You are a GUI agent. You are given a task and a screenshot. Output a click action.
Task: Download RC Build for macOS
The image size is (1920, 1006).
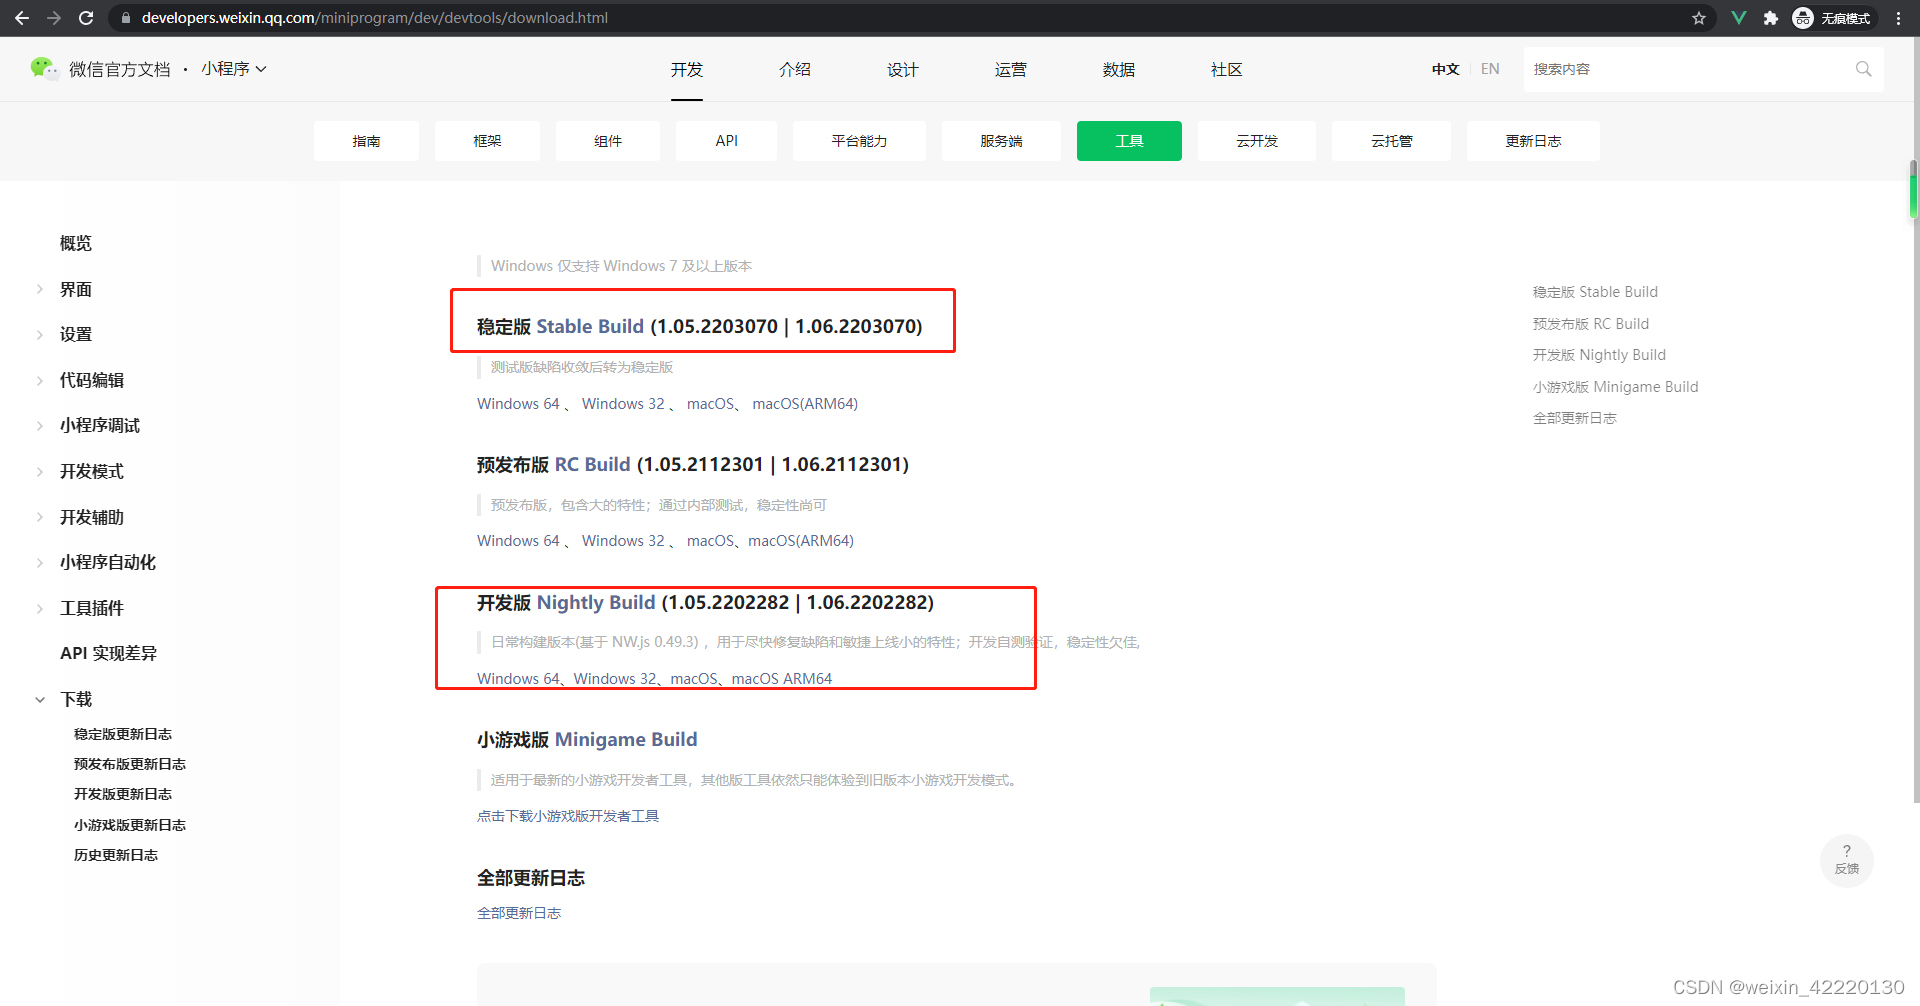(711, 541)
